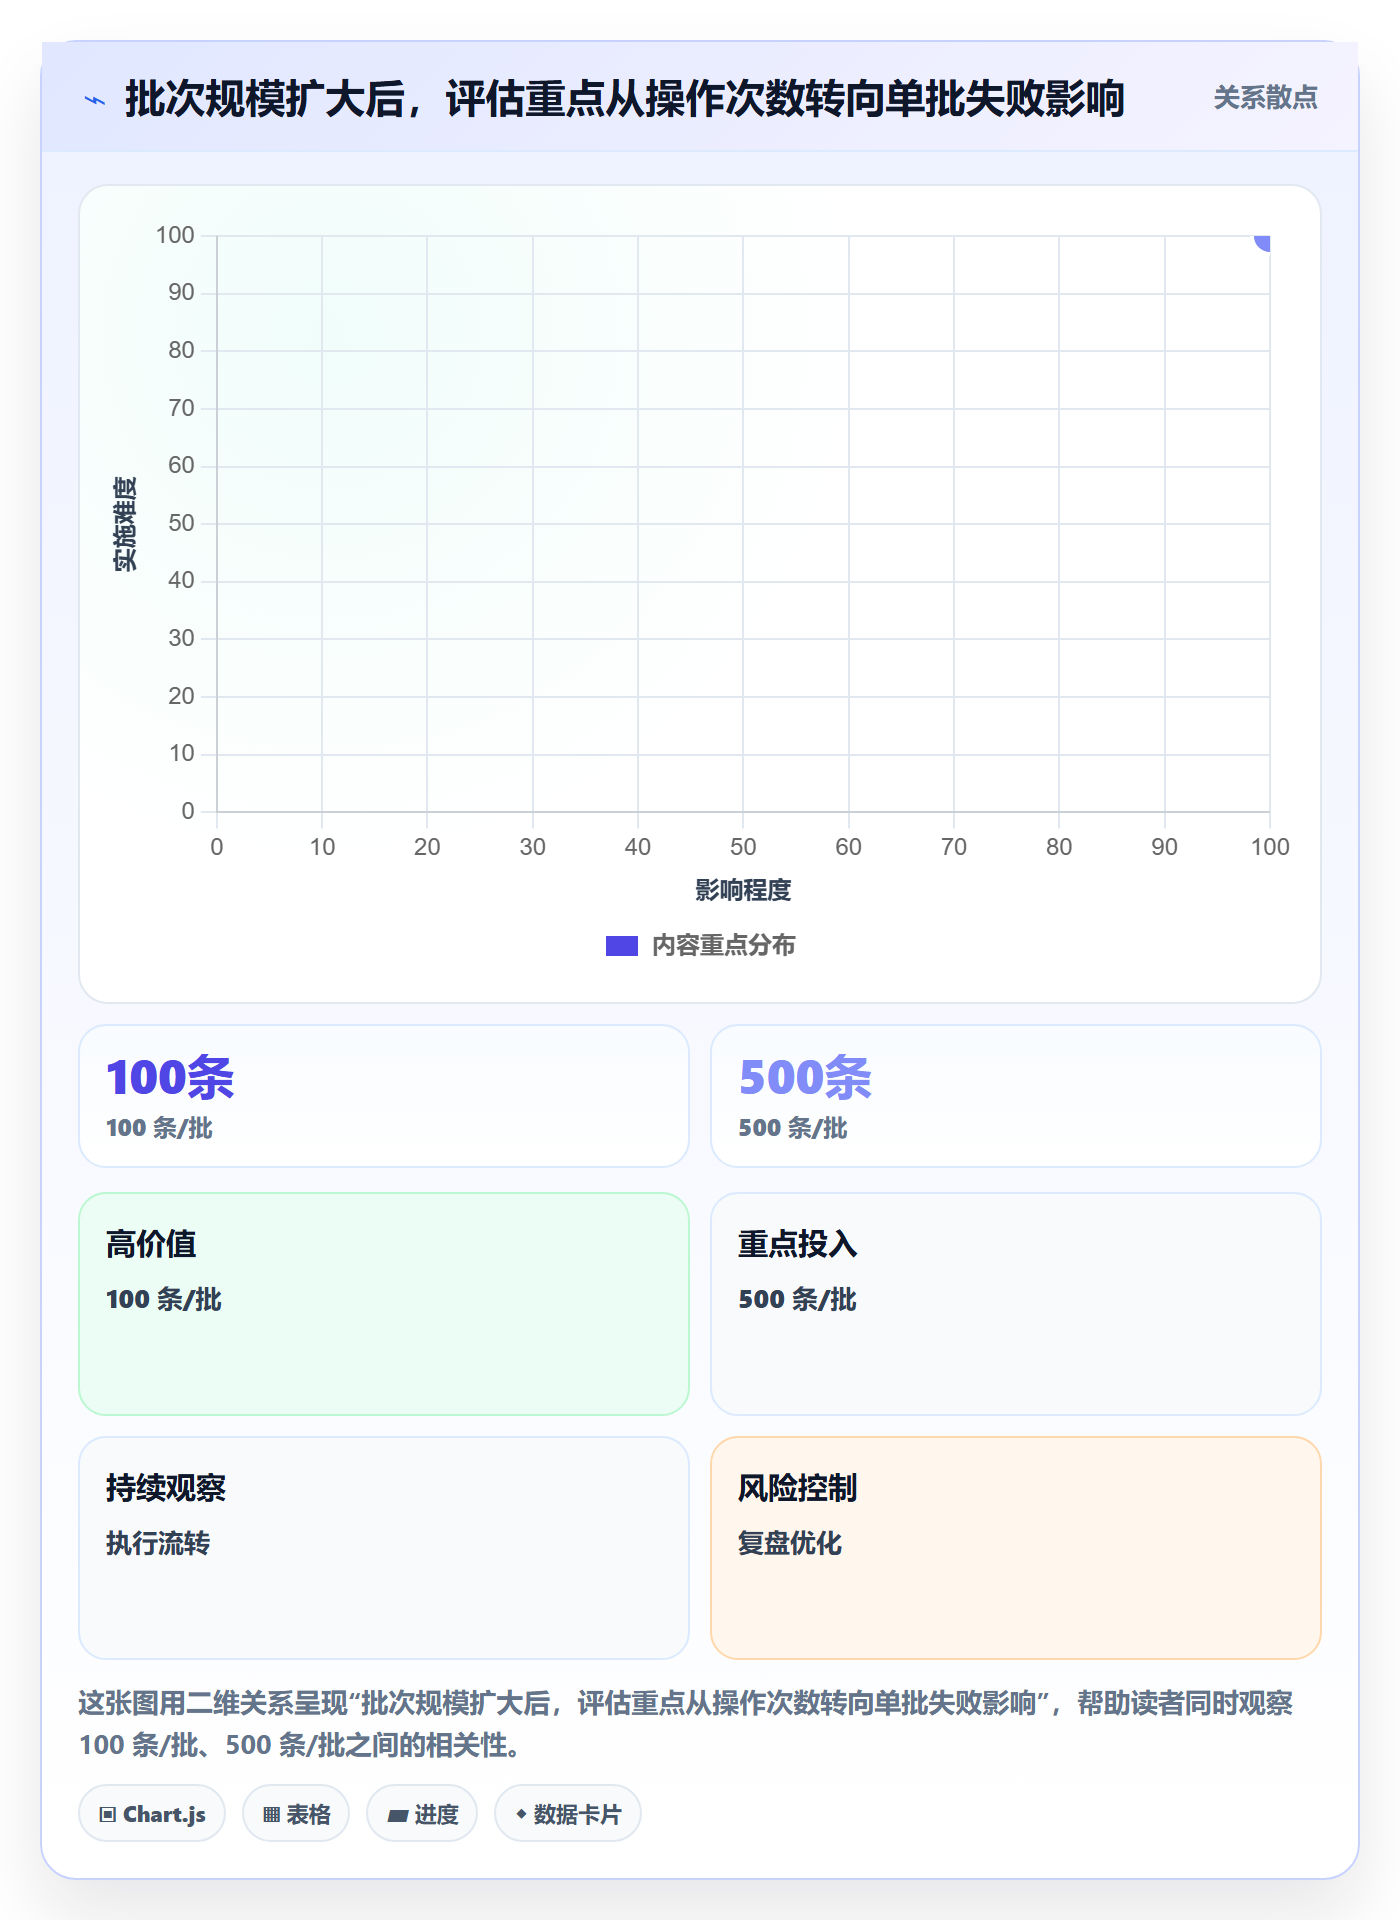The image size is (1400, 1920).
Task: Click the 复盘优化 text in 风险控制 card
Action: (790, 1543)
